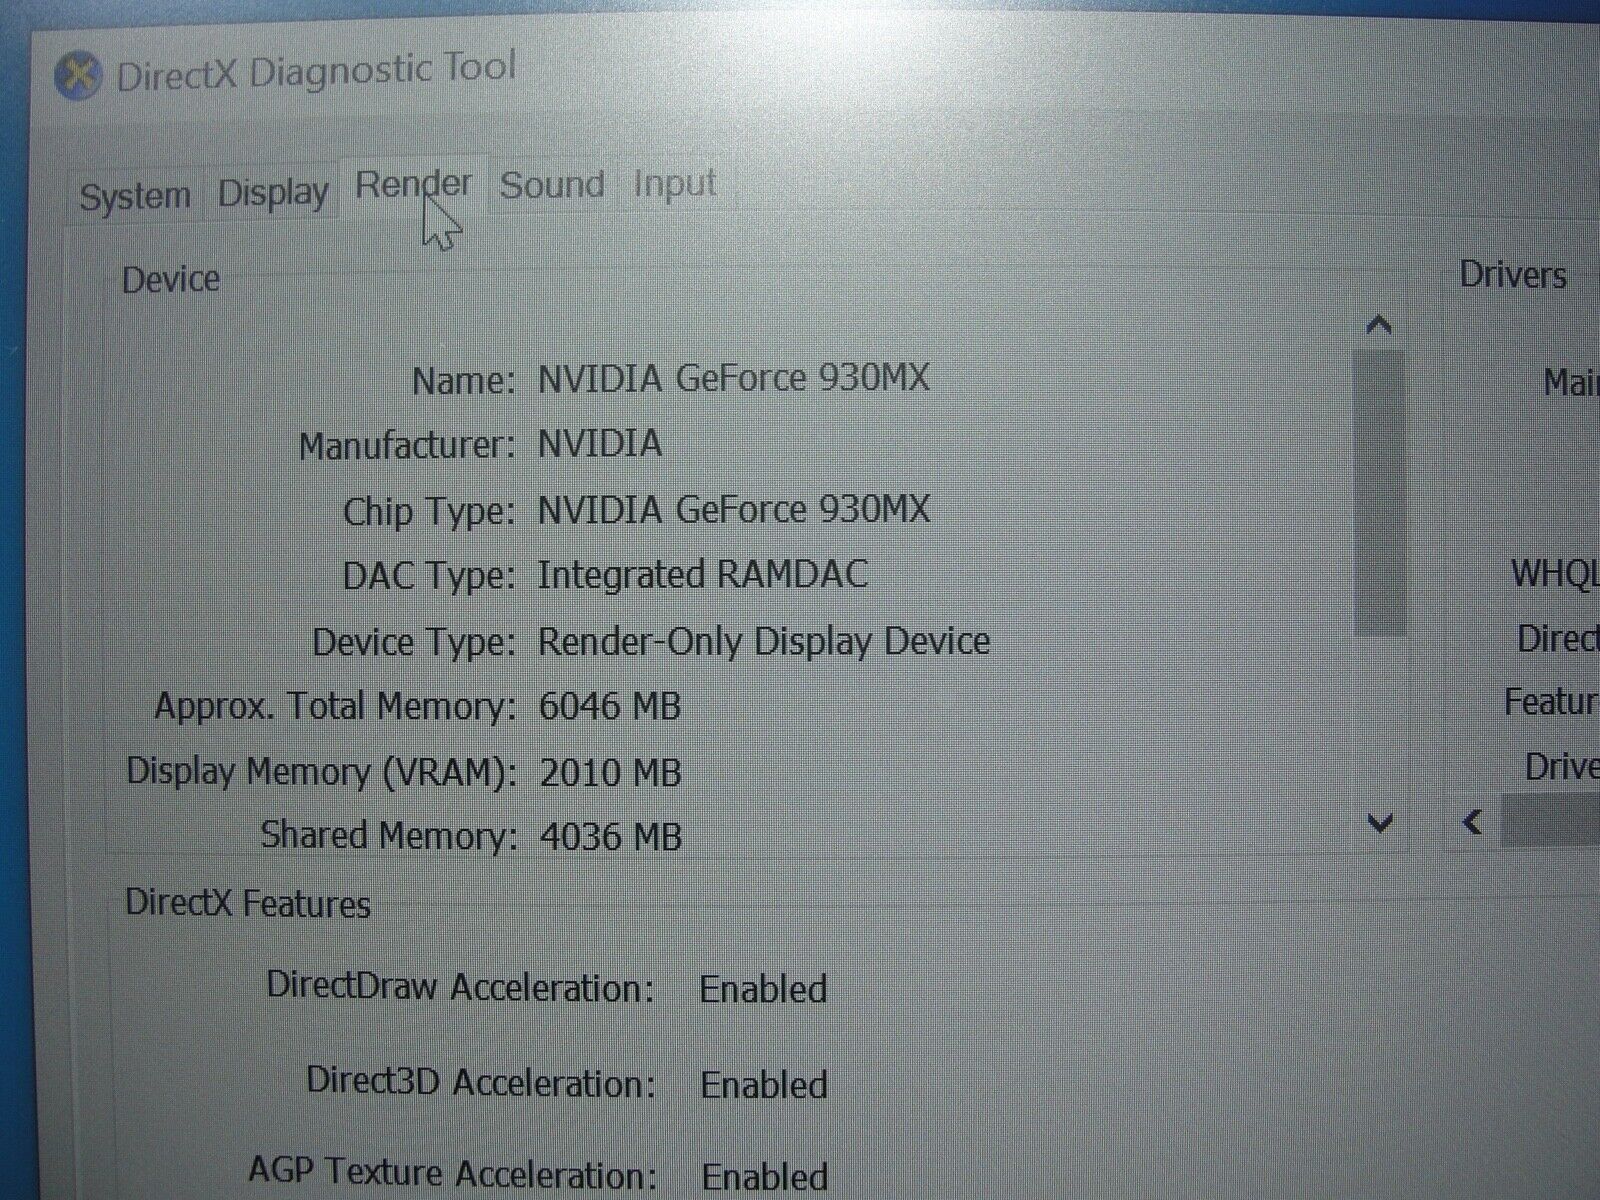Image resolution: width=1600 pixels, height=1200 pixels.
Task: Click the DirectDraw Acceleration Enabled value
Action: click(764, 989)
